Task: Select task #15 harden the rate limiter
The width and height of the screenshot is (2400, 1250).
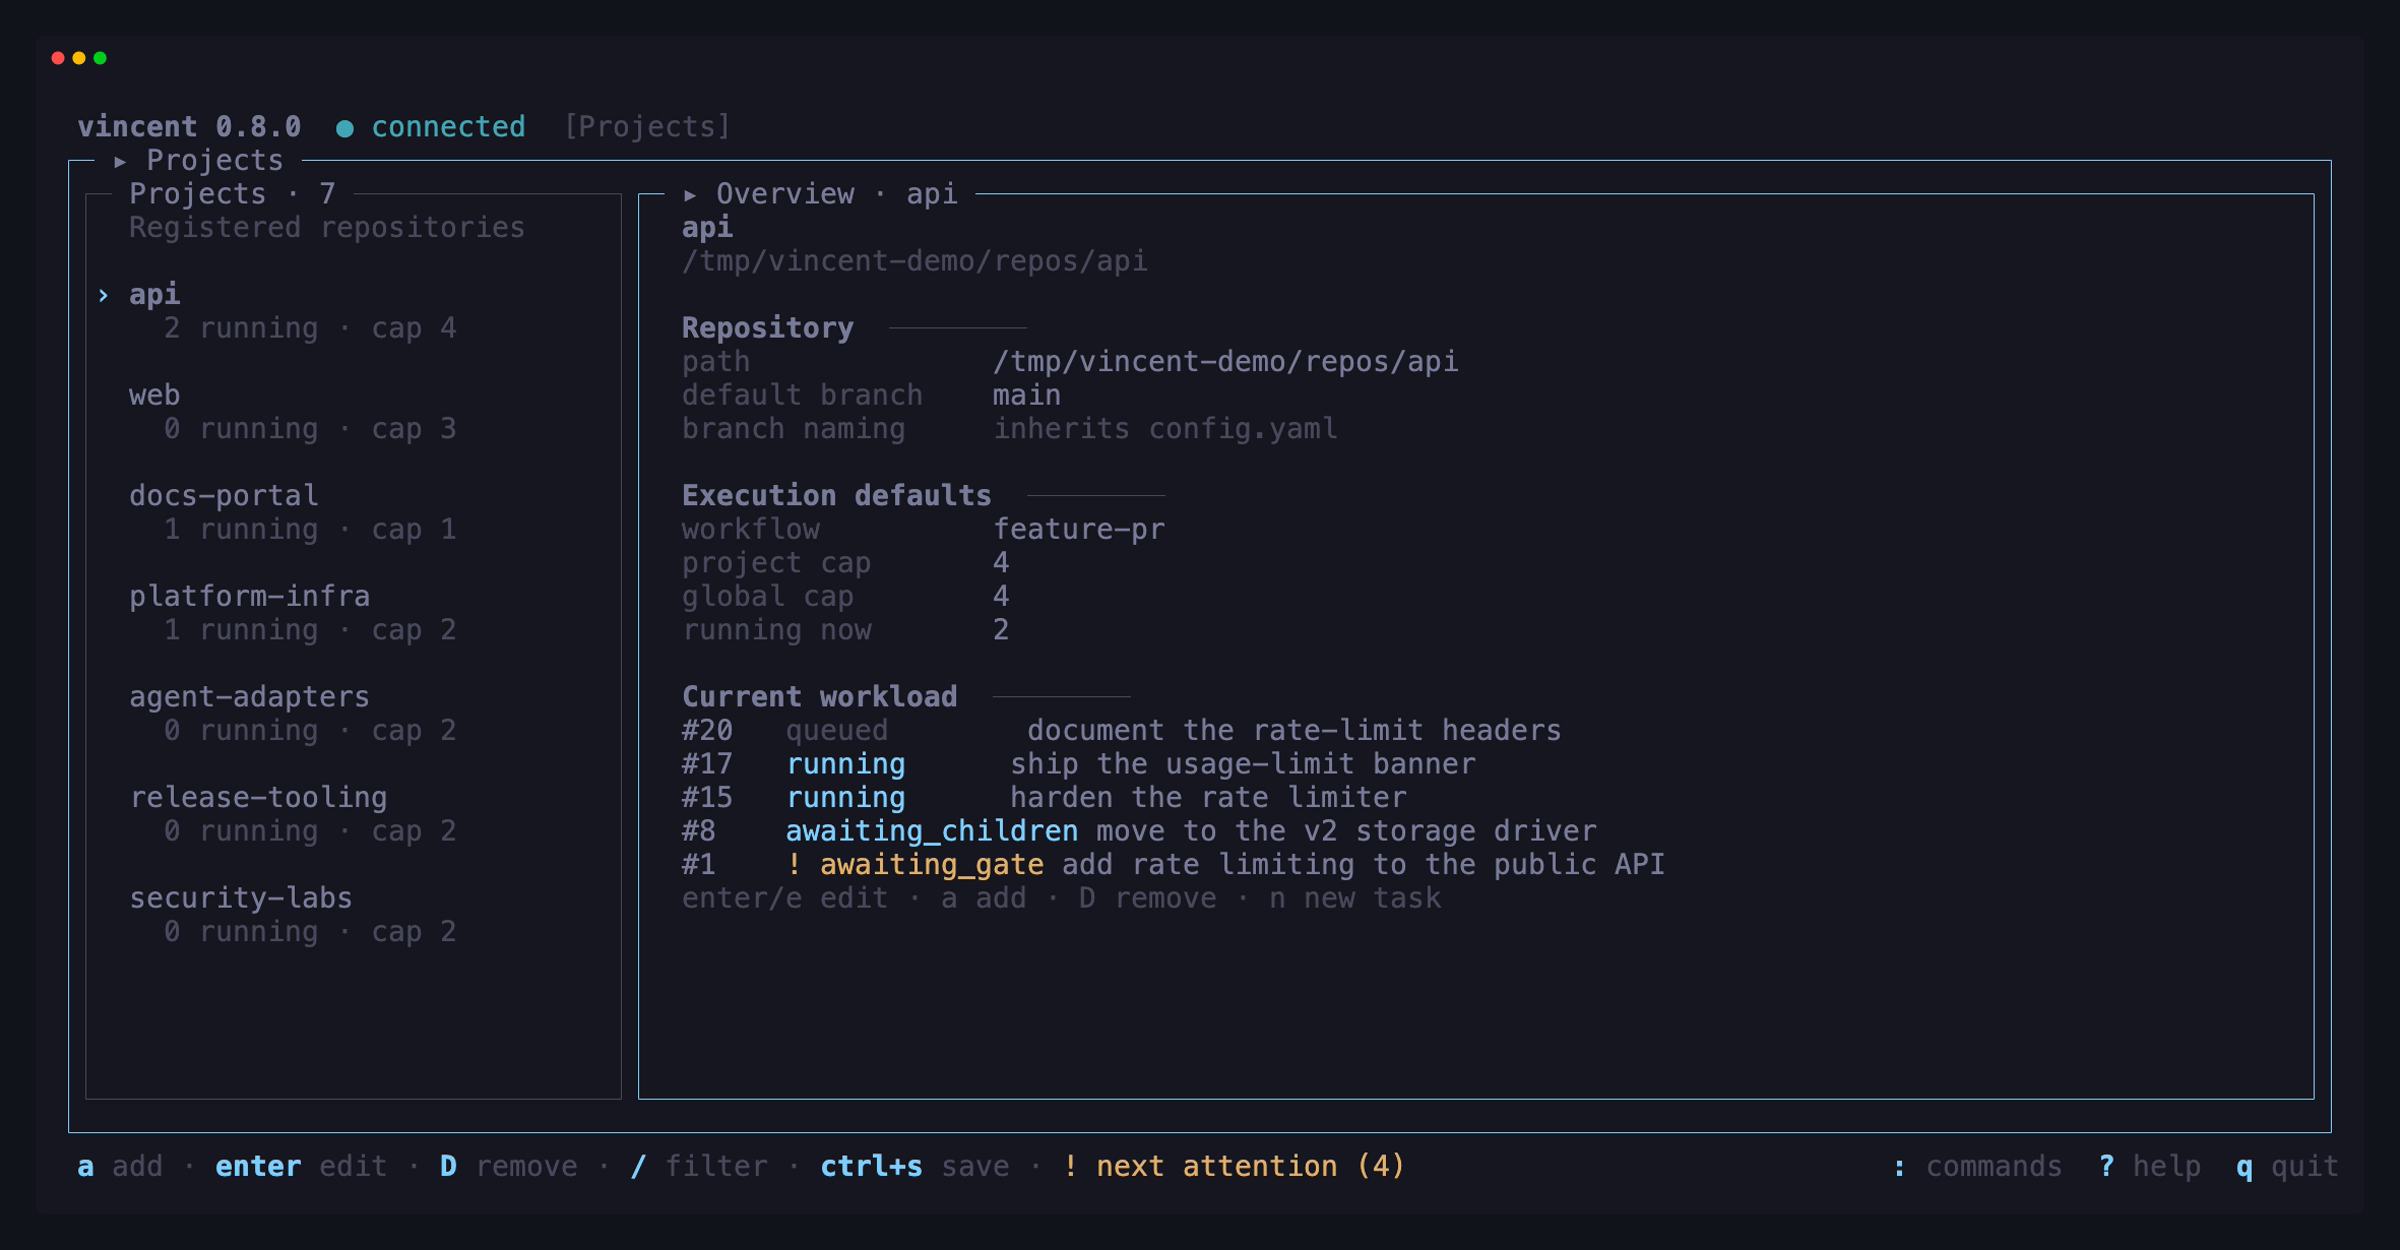Action: pyautogui.click(x=1044, y=797)
